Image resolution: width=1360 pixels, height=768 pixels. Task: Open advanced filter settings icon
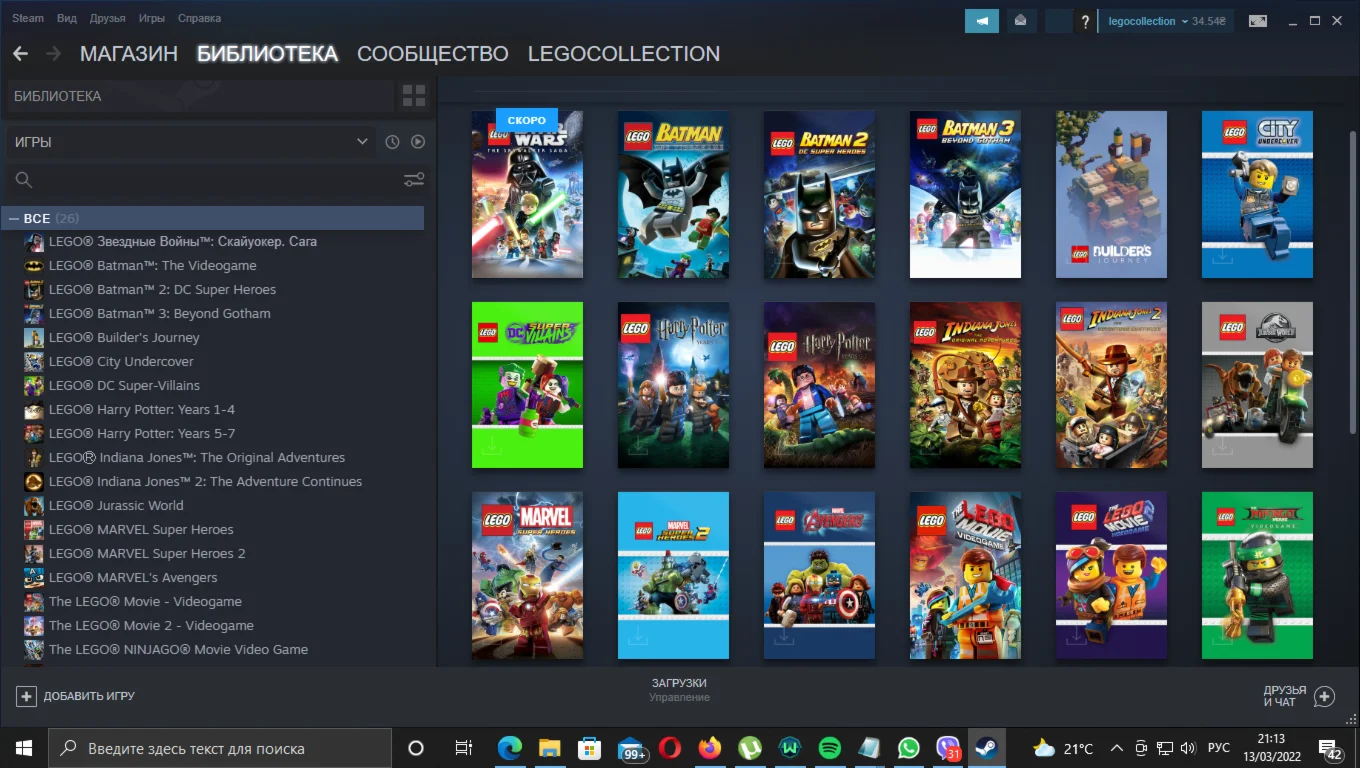pos(413,180)
